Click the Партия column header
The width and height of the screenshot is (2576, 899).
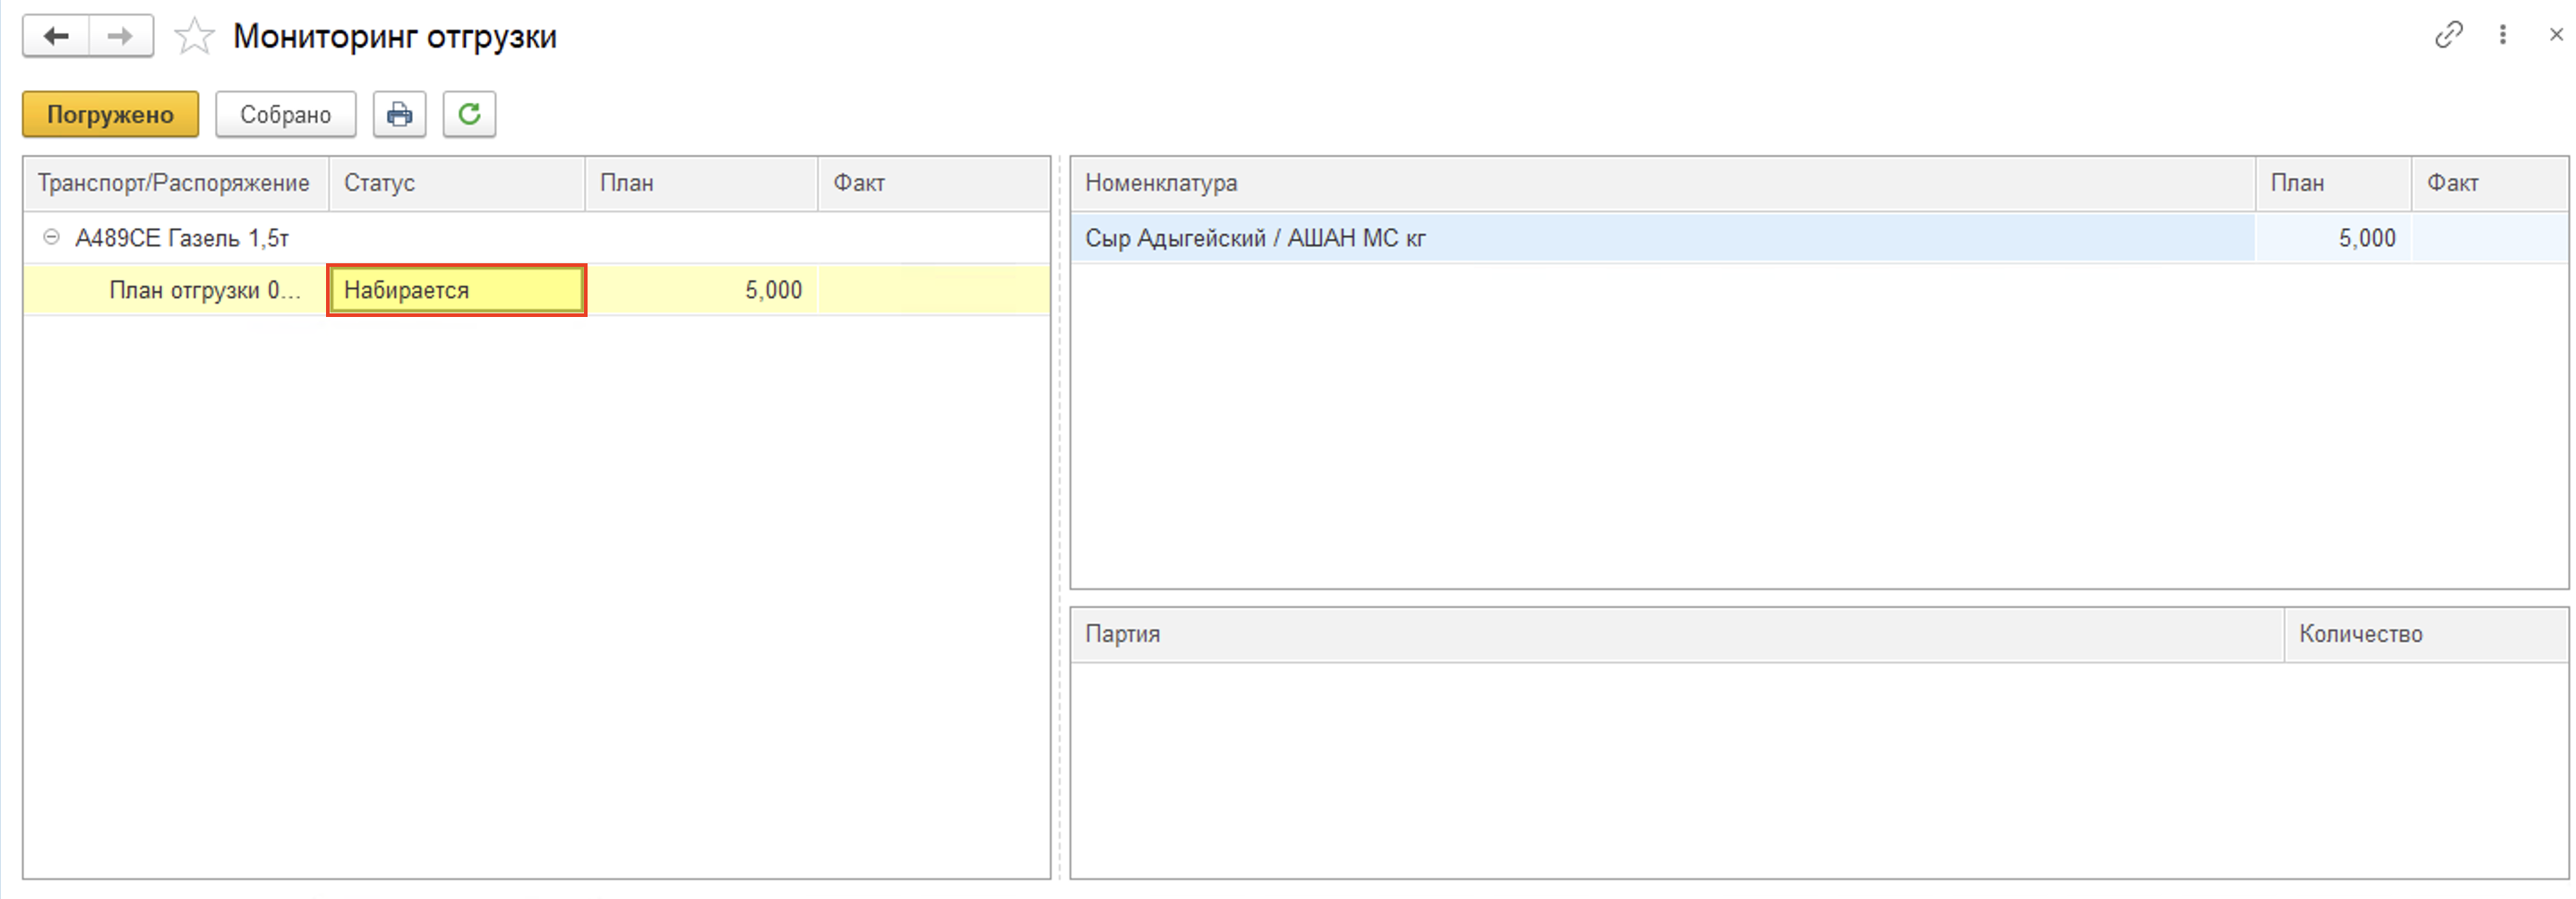click(1122, 635)
